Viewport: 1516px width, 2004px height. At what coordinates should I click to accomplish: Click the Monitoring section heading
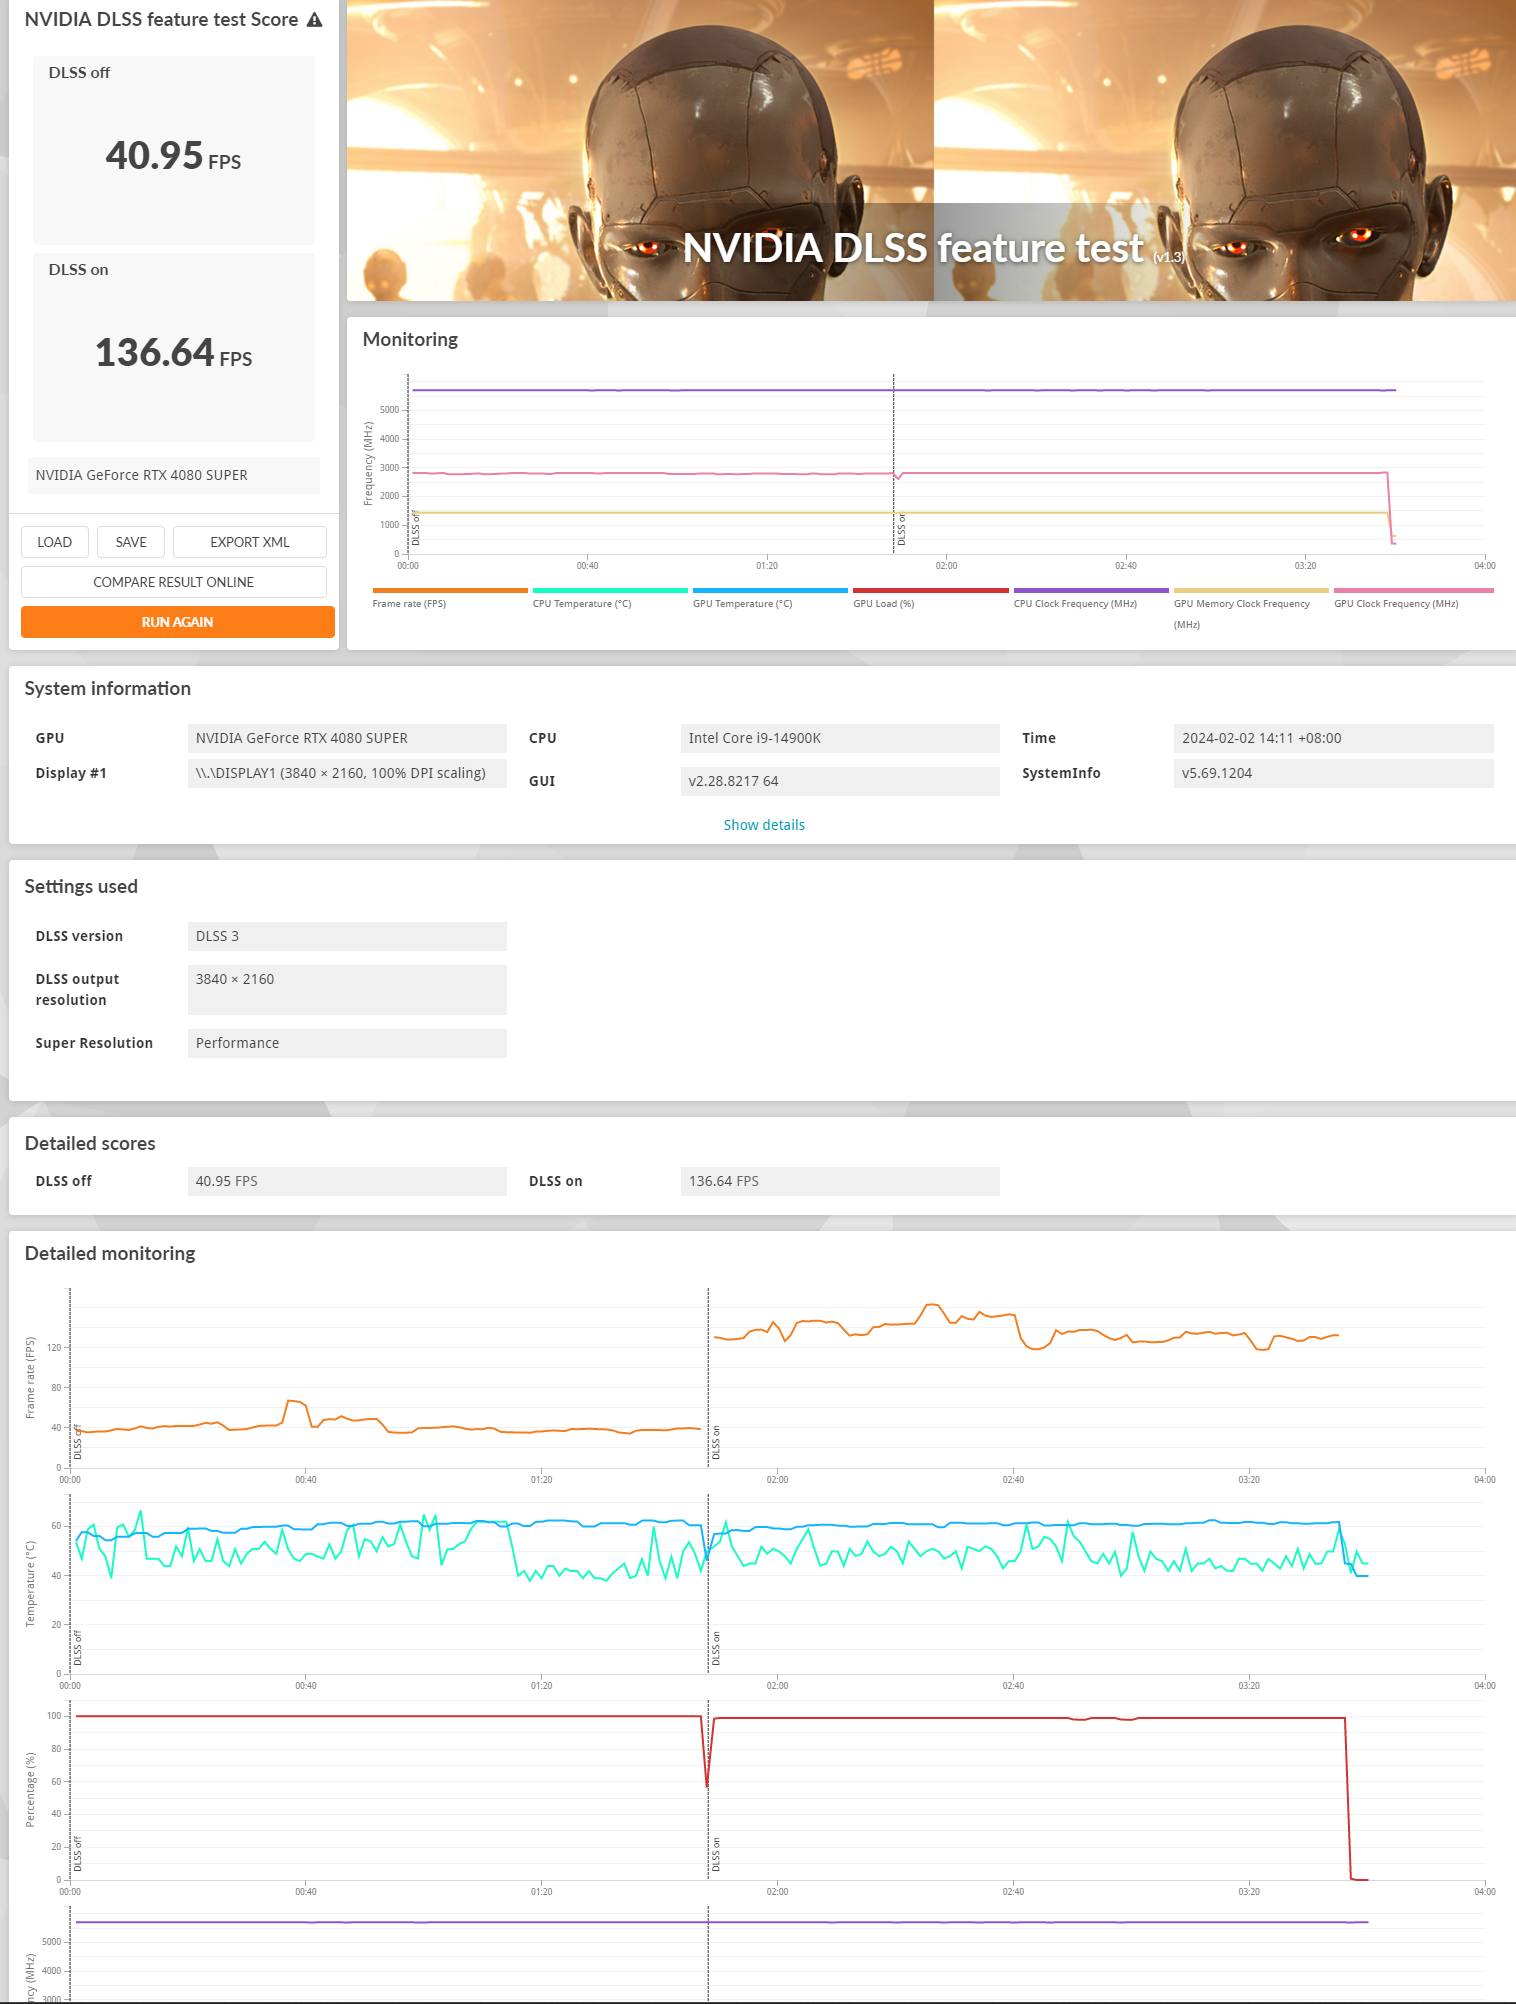coord(410,339)
